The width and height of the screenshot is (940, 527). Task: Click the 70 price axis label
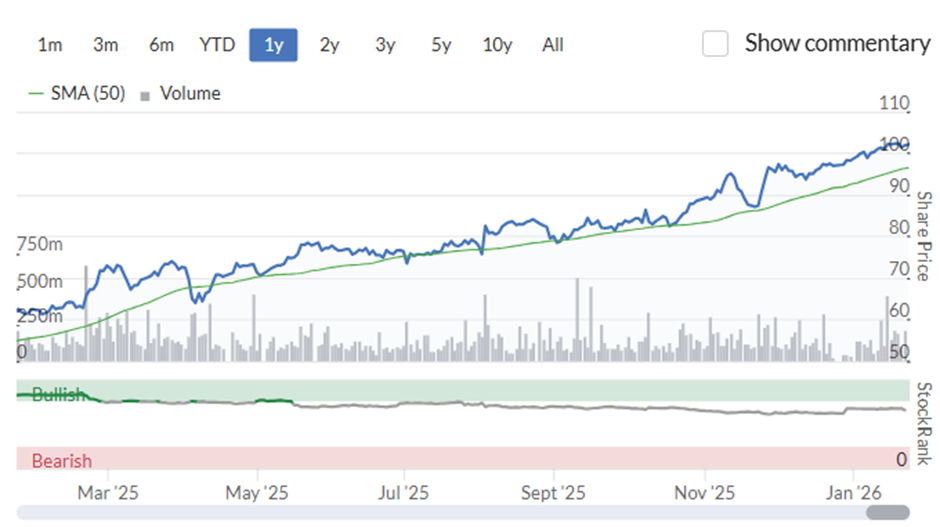(x=899, y=269)
